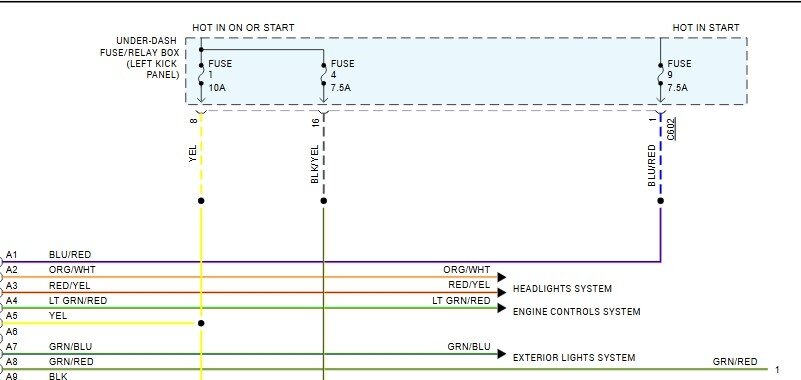Open the EXTERIOR LIGHTS SYSTEM reference
Viewport: 801px width, 380px height.
[x=574, y=358]
